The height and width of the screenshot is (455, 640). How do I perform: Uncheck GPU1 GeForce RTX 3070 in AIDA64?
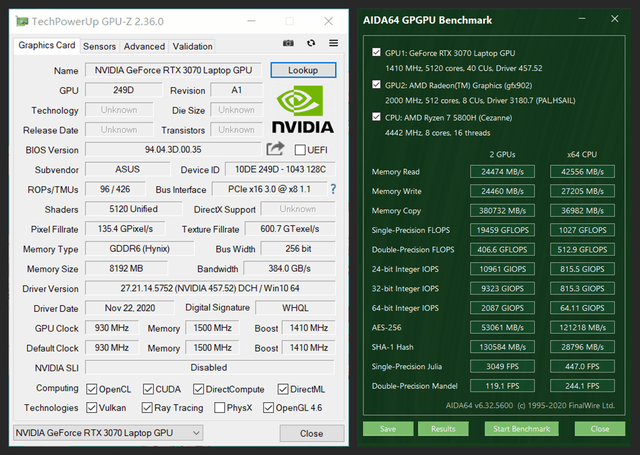[x=376, y=52]
